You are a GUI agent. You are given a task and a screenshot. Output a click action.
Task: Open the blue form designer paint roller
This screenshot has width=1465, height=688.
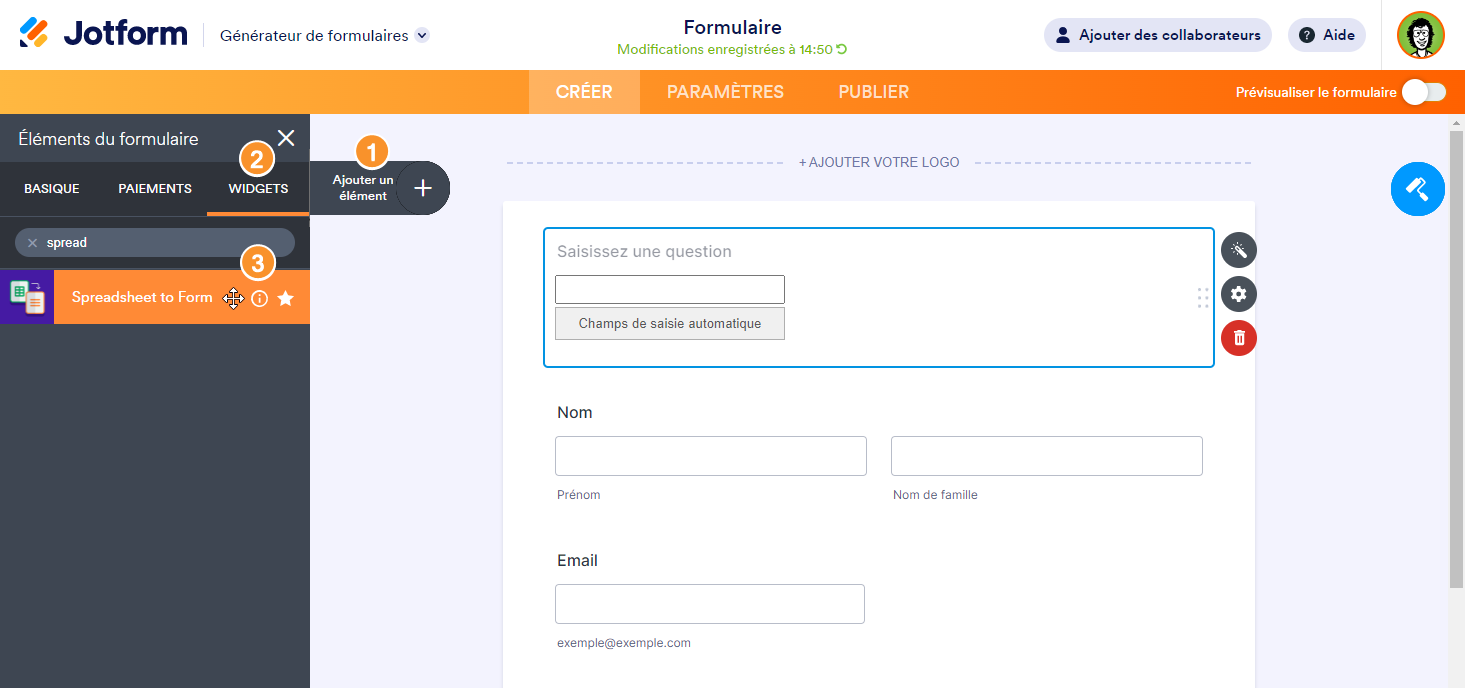[1417, 188]
